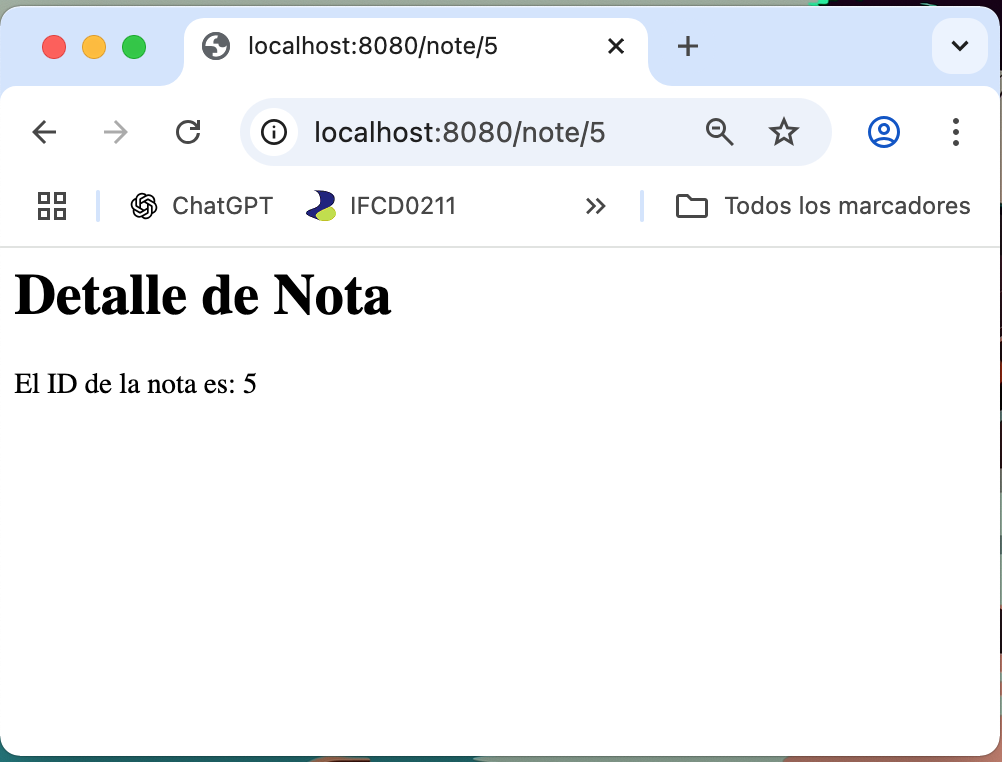1002x762 pixels.
Task: Click the user profile avatar icon
Action: pos(883,131)
